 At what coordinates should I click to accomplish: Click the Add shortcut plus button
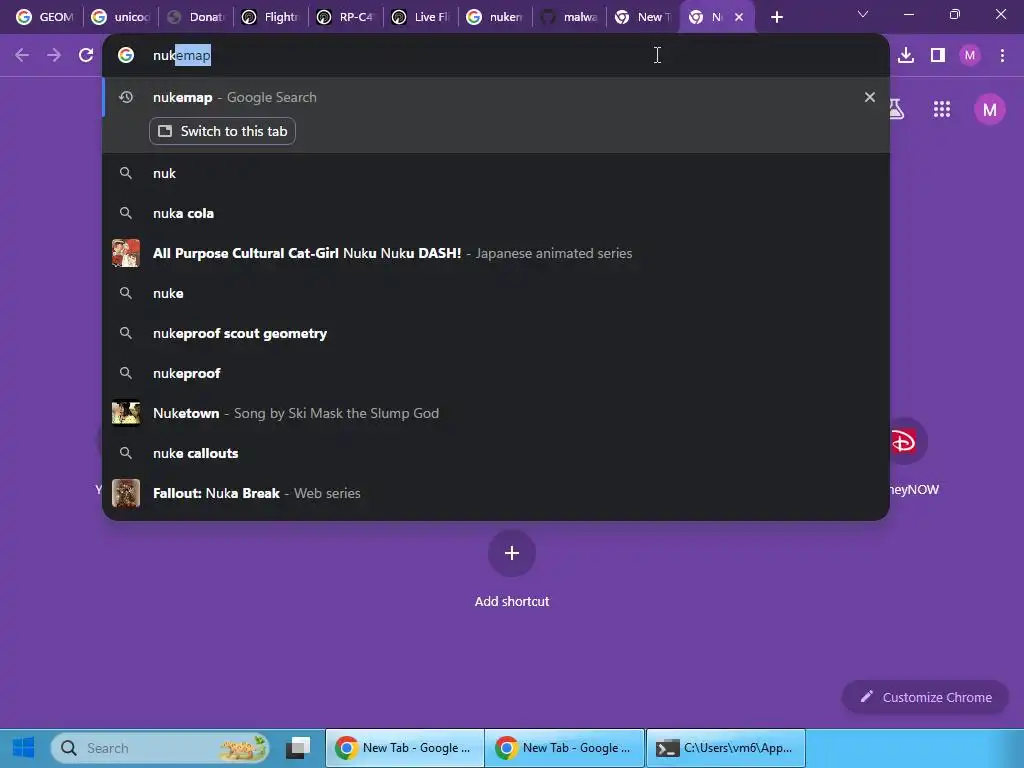(x=512, y=553)
